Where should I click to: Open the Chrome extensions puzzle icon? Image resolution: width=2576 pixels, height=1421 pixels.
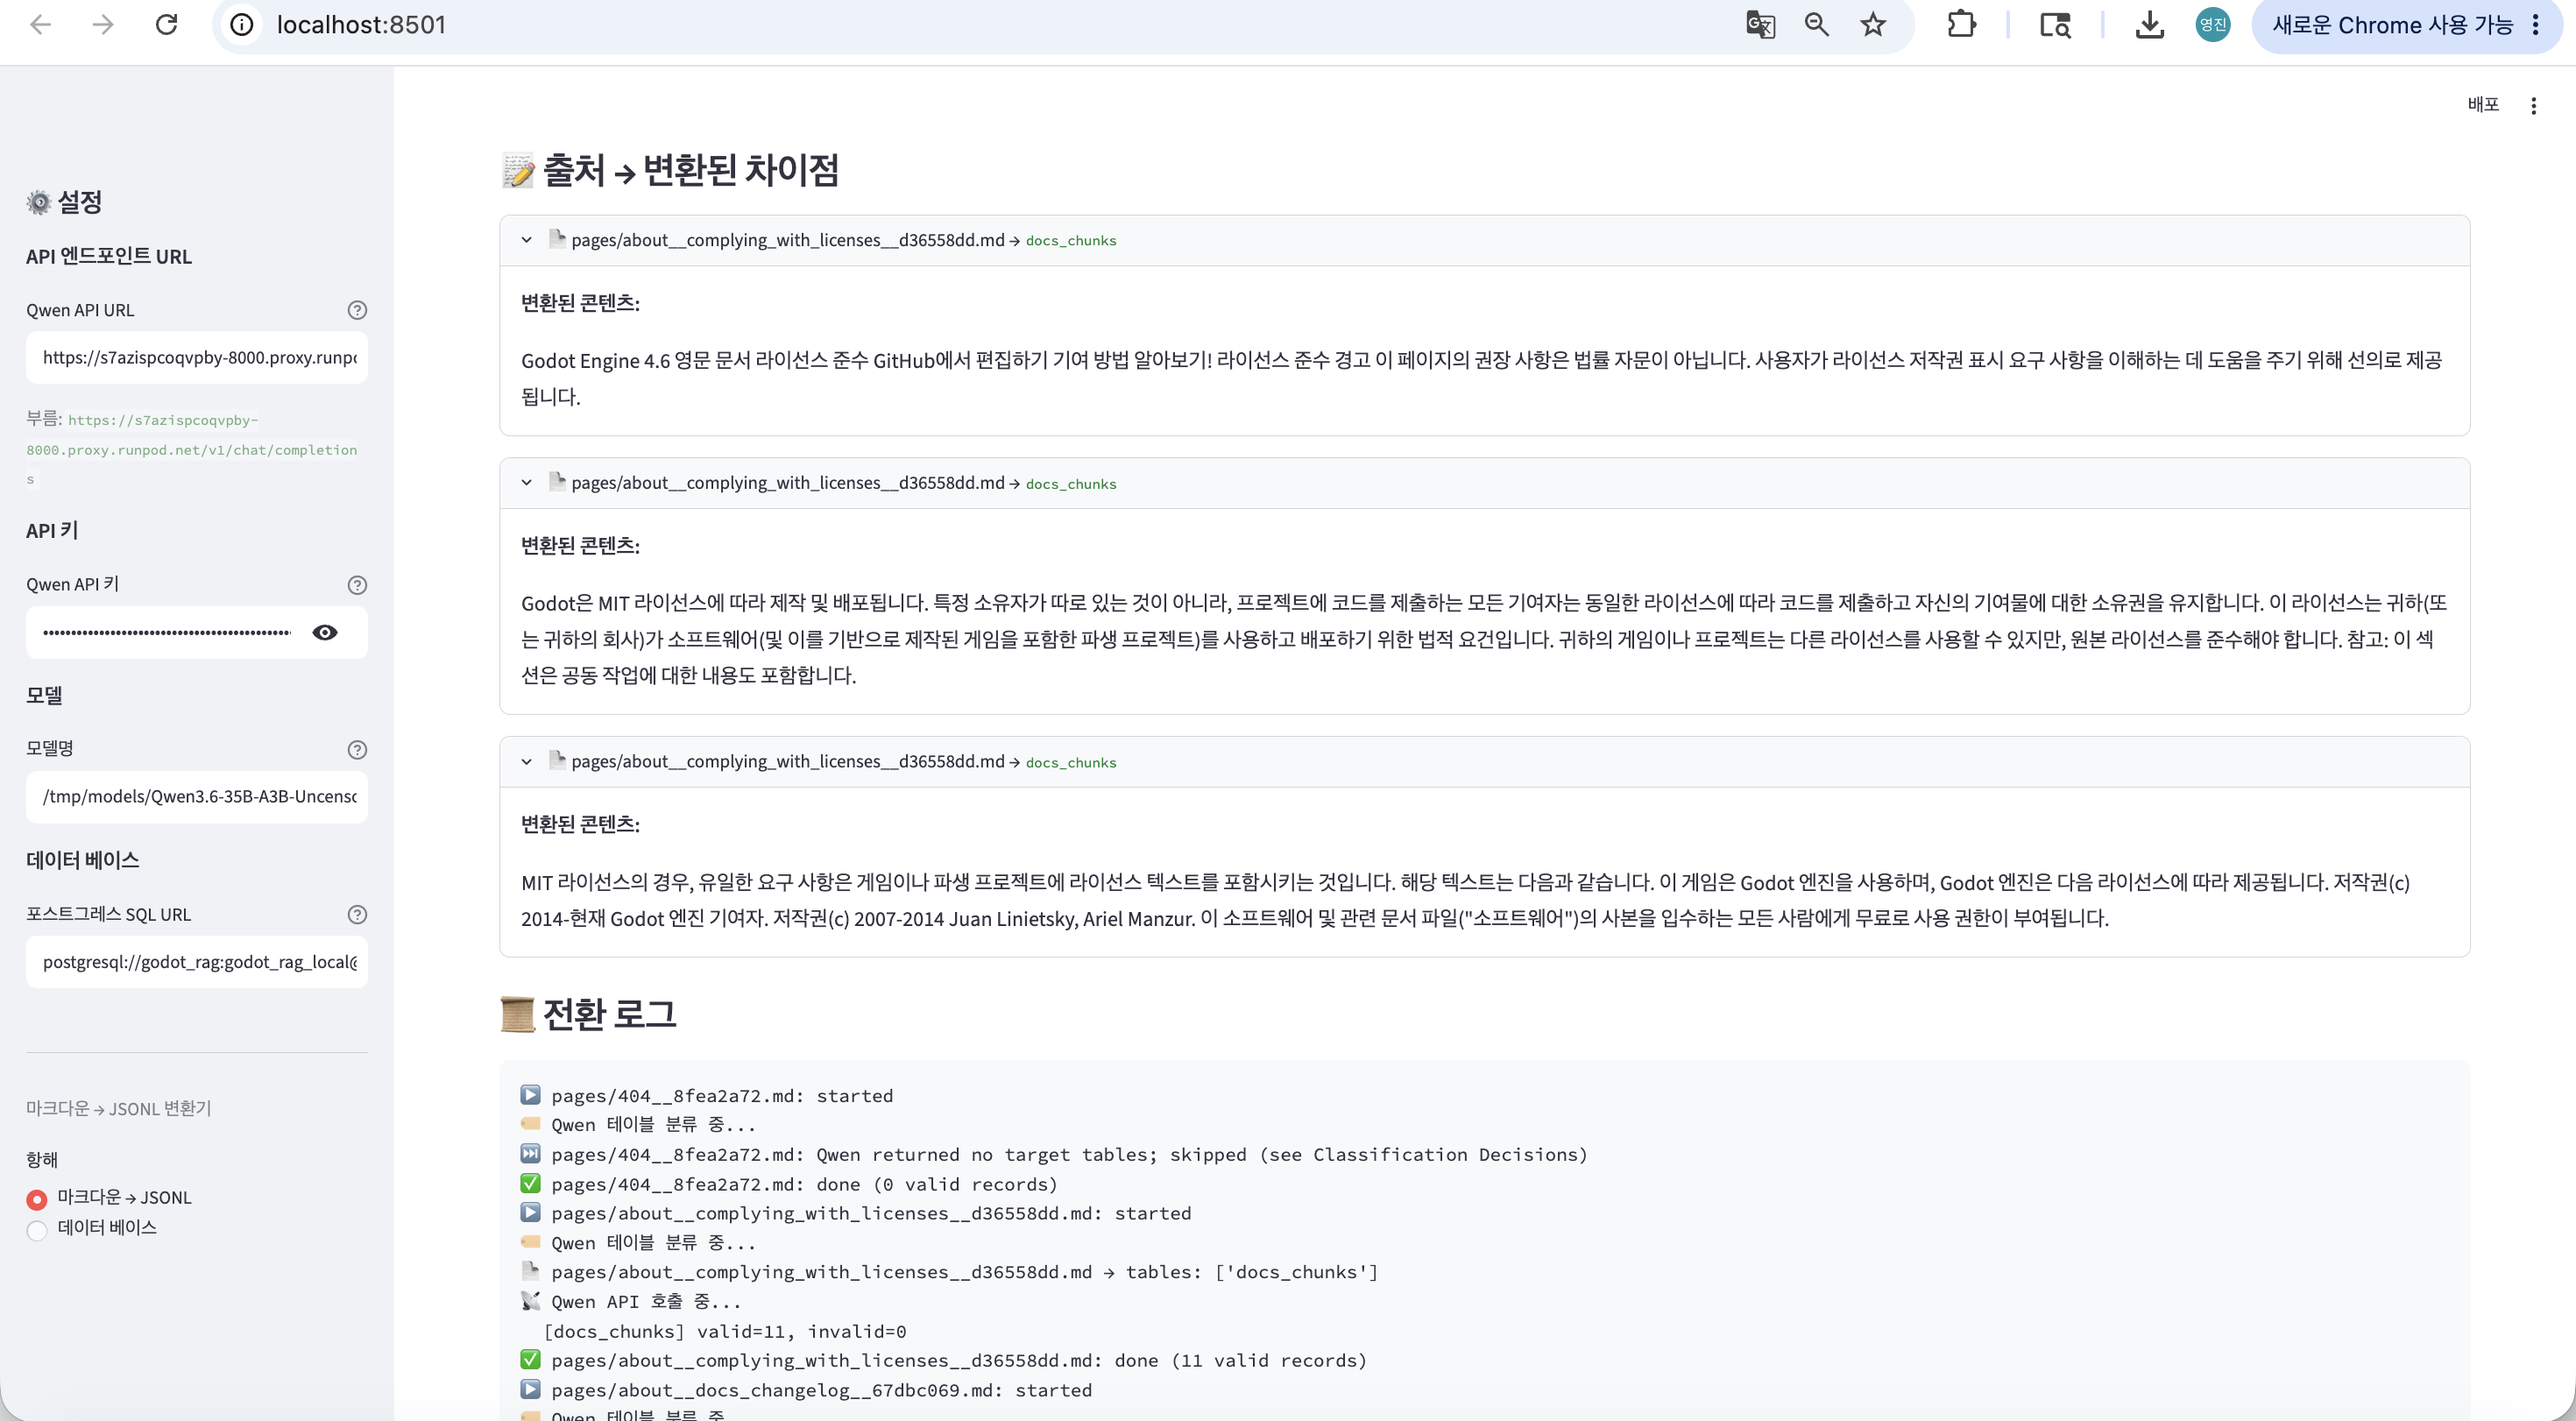(1961, 25)
